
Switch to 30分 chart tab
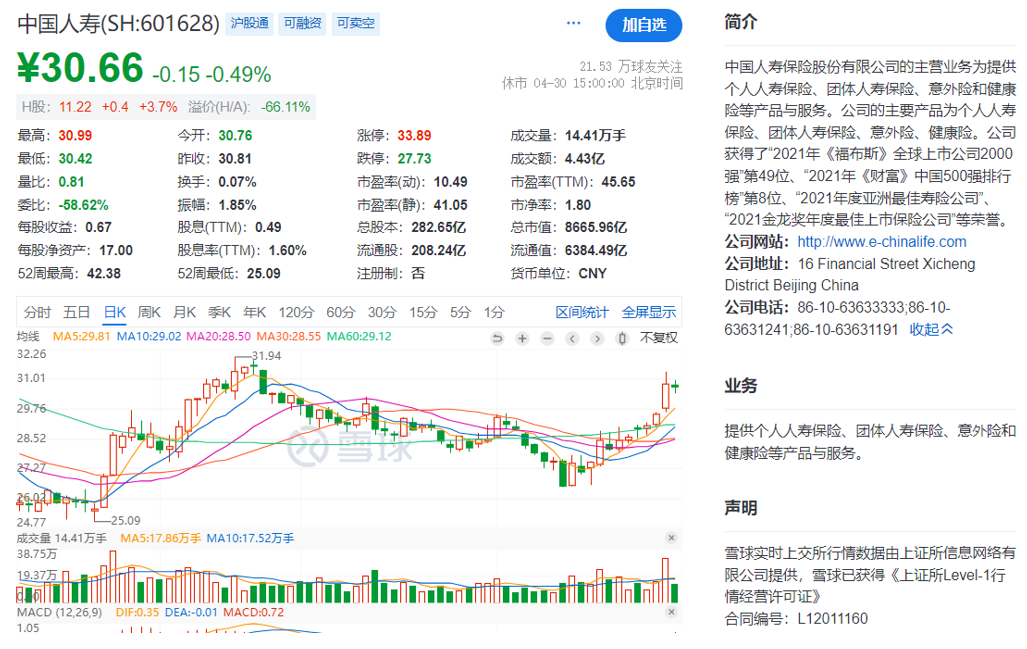coord(382,312)
